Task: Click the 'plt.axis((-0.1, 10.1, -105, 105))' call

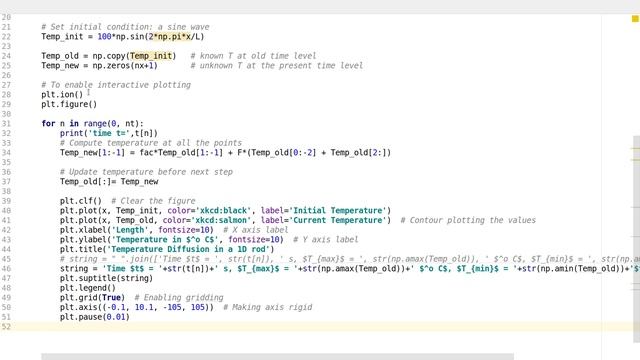Action: [x=137, y=307]
